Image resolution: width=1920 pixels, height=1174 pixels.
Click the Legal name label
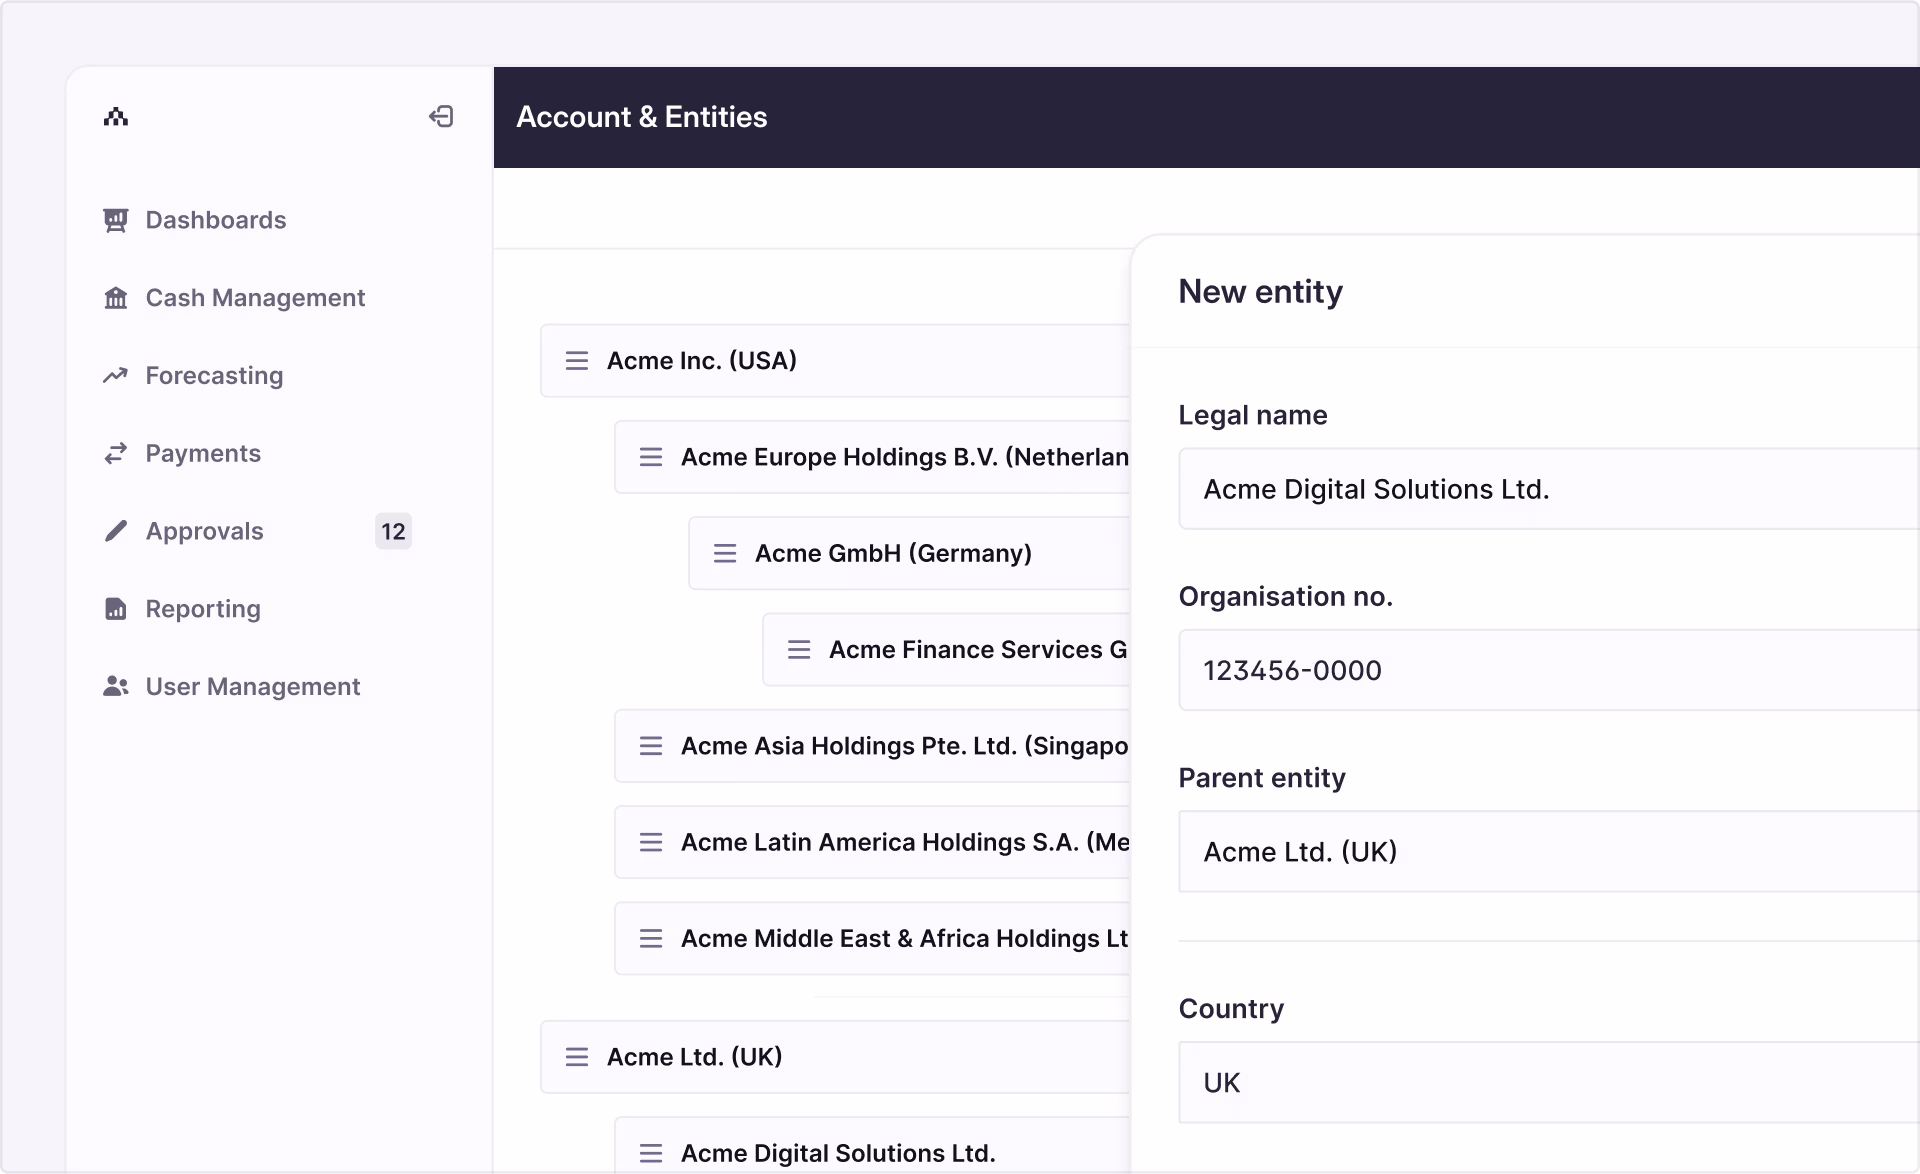click(x=1253, y=415)
